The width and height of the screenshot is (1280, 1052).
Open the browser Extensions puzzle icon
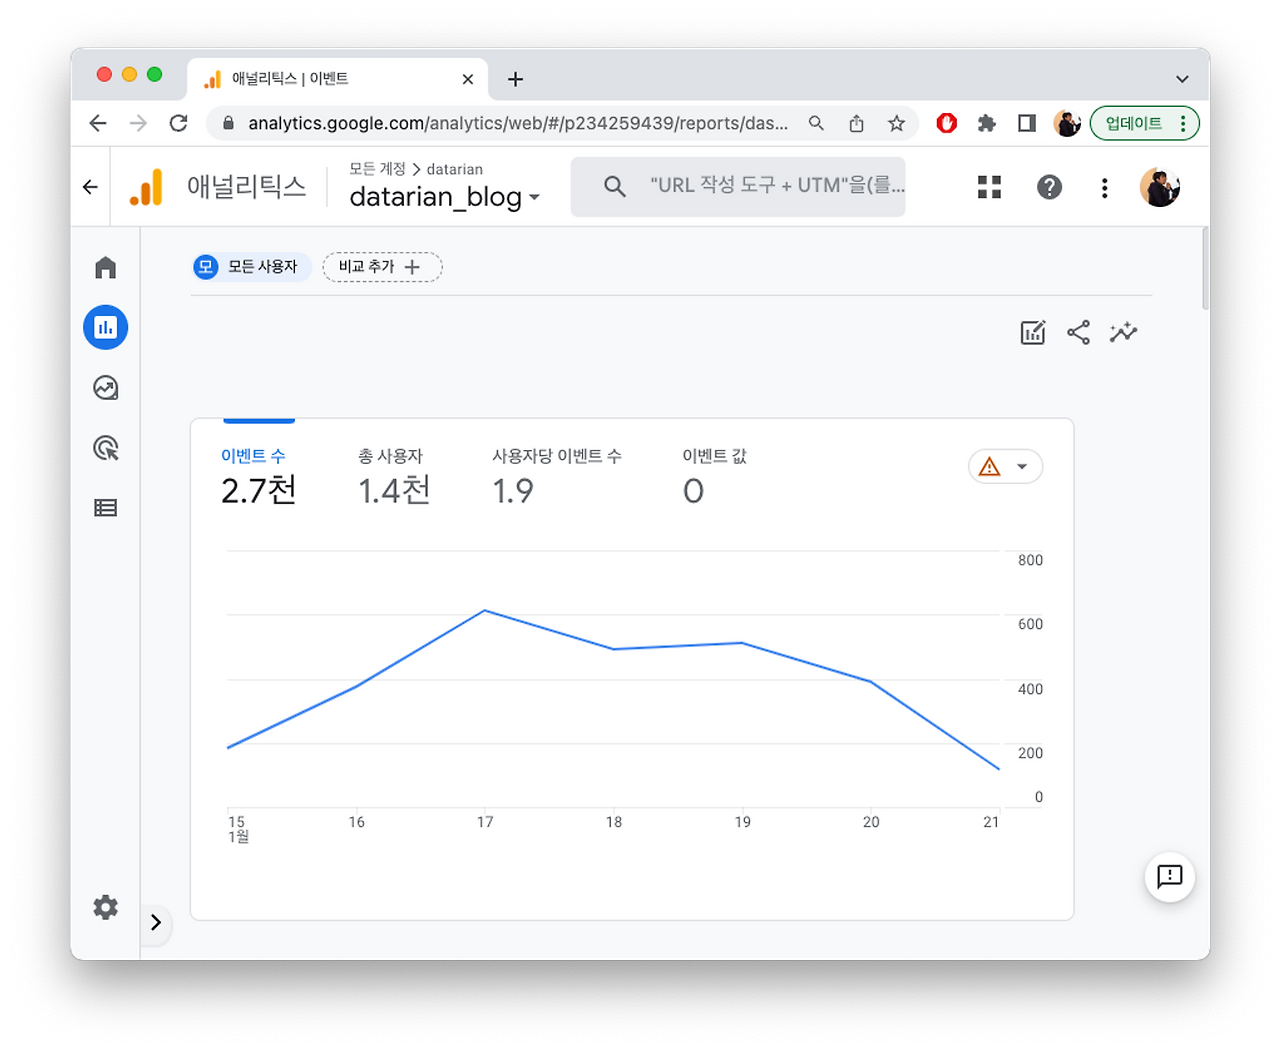(987, 123)
